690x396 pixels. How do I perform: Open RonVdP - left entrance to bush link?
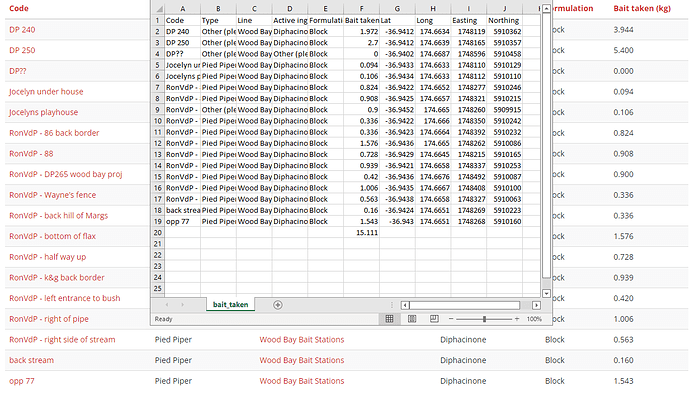click(x=65, y=298)
